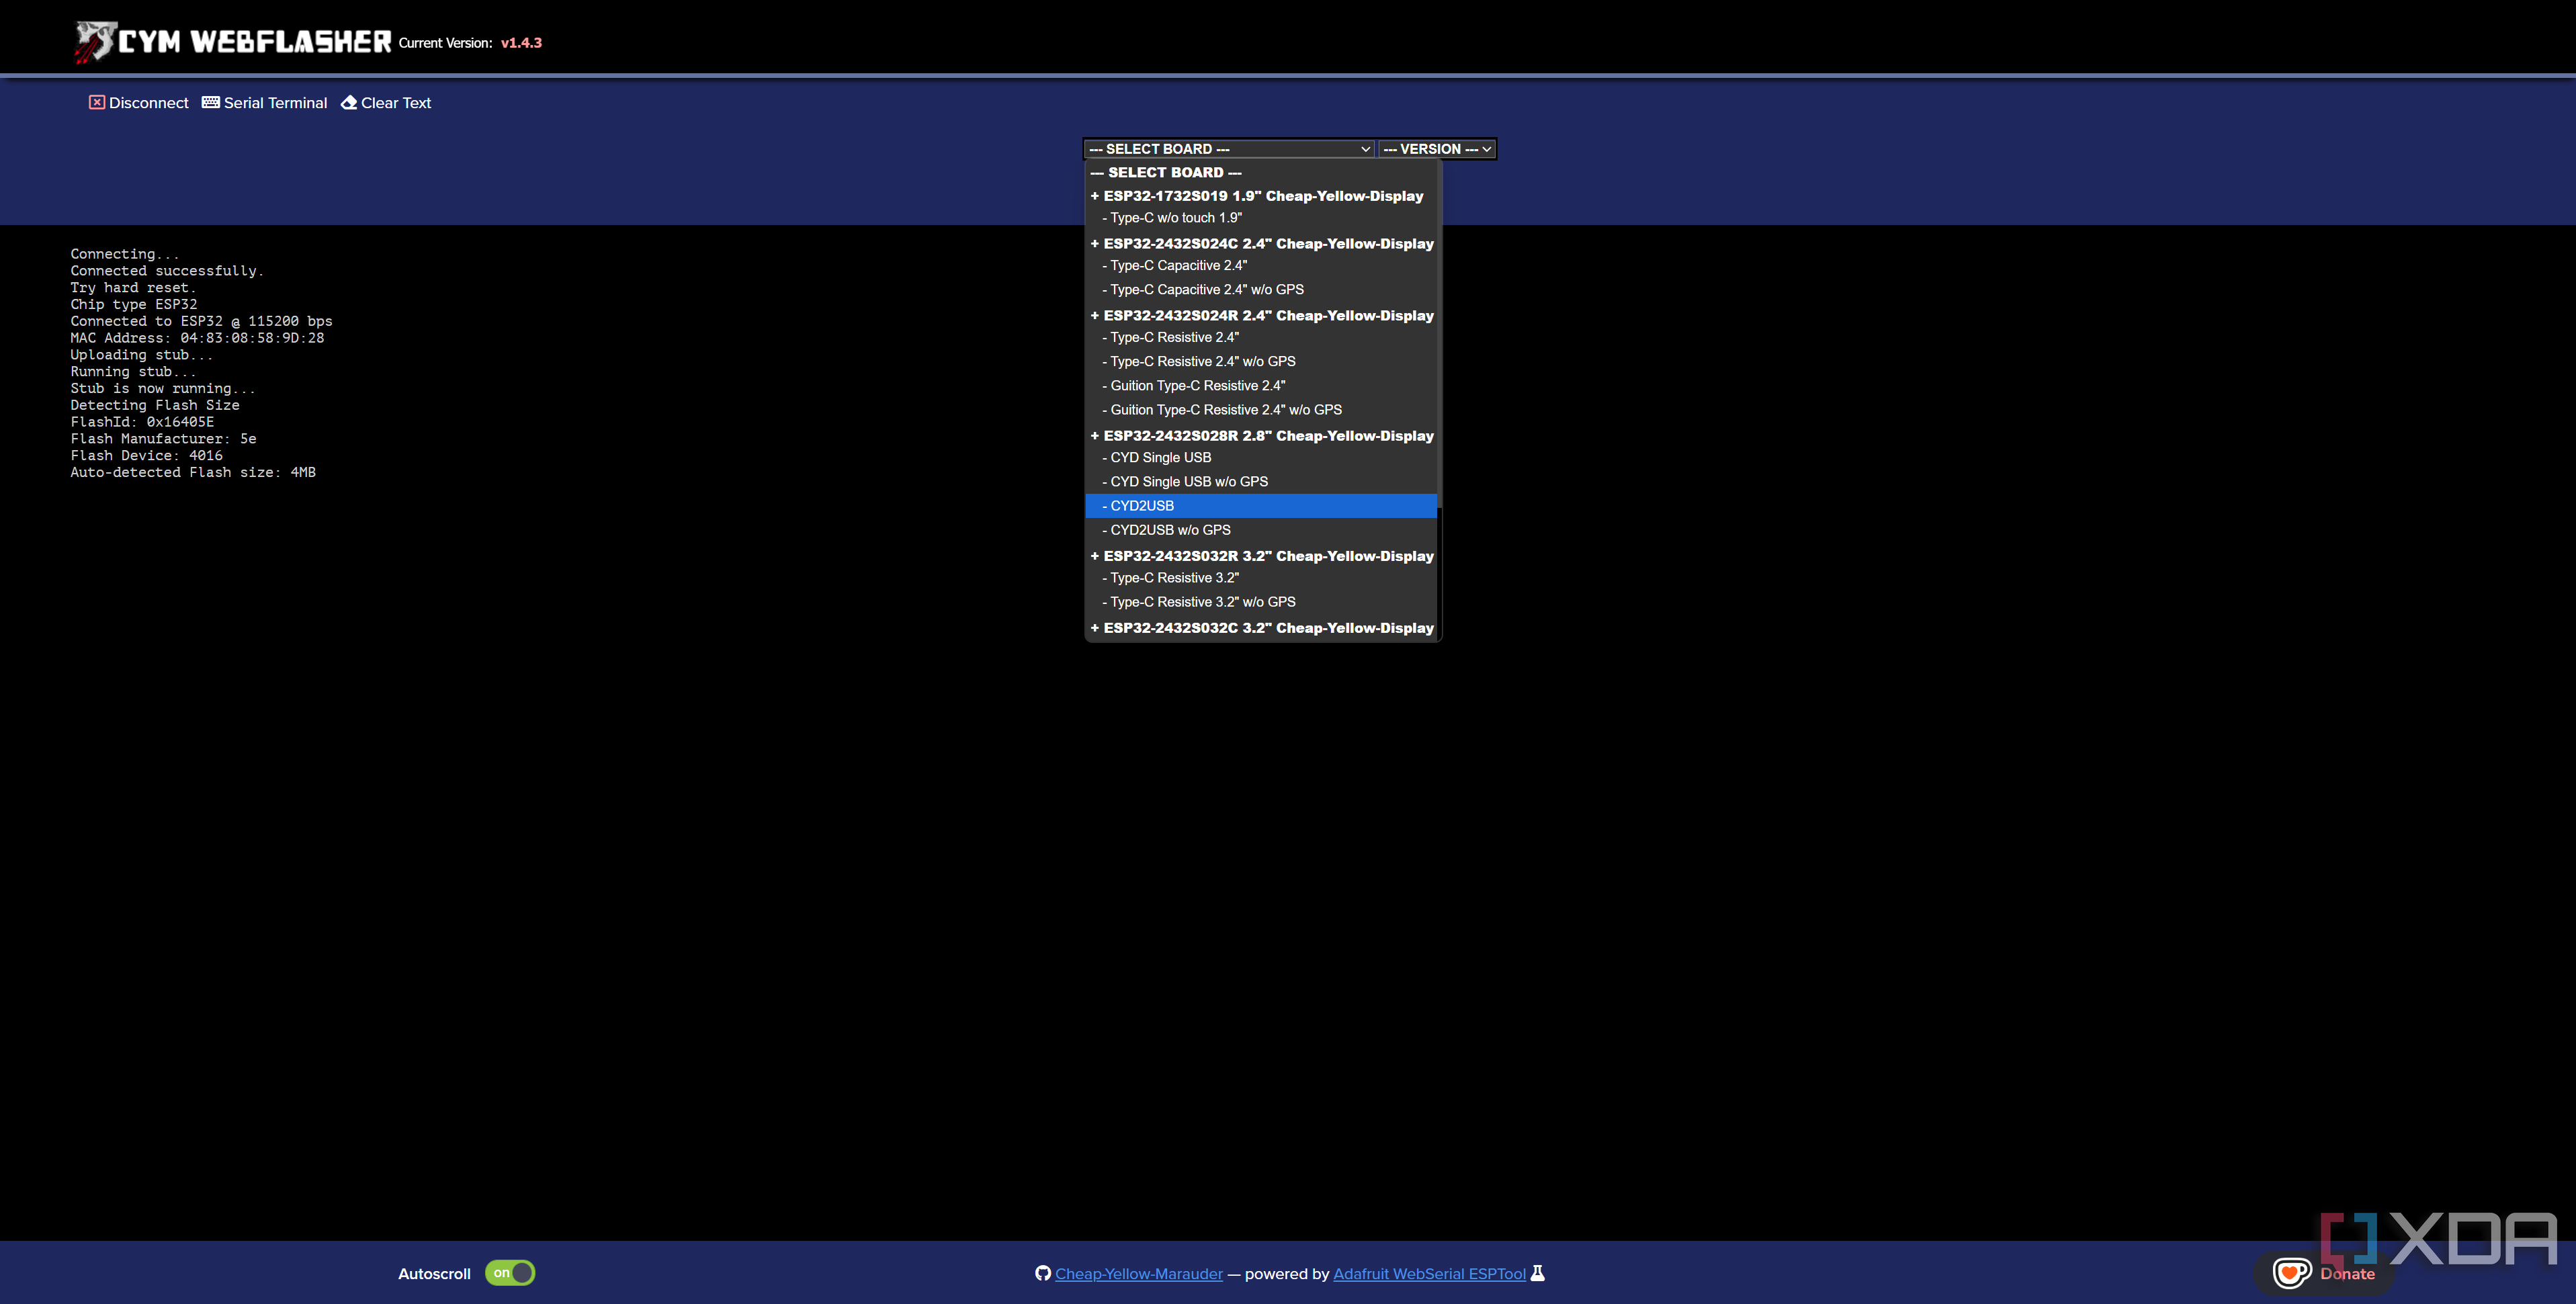Click Clear Text to wipe log
The image size is (2576, 1304).
pyautogui.click(x=396, y=103)
